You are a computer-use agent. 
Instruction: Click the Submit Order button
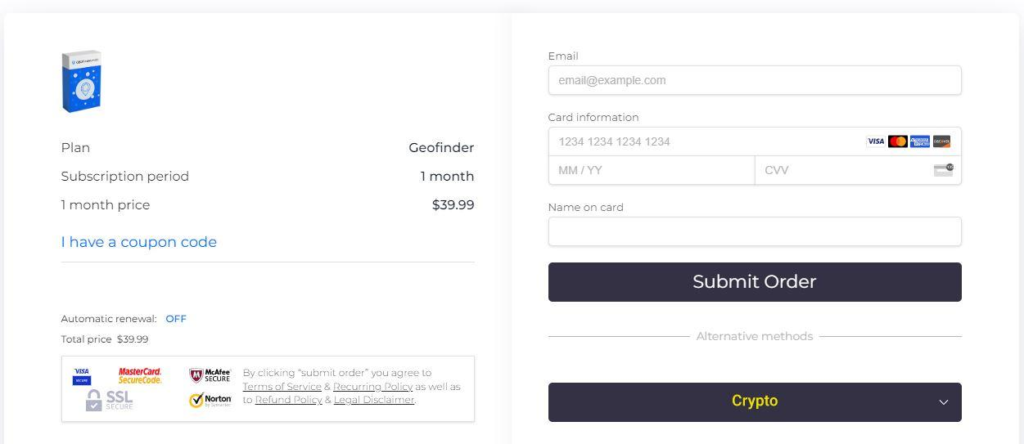click(x=755, y=282)
